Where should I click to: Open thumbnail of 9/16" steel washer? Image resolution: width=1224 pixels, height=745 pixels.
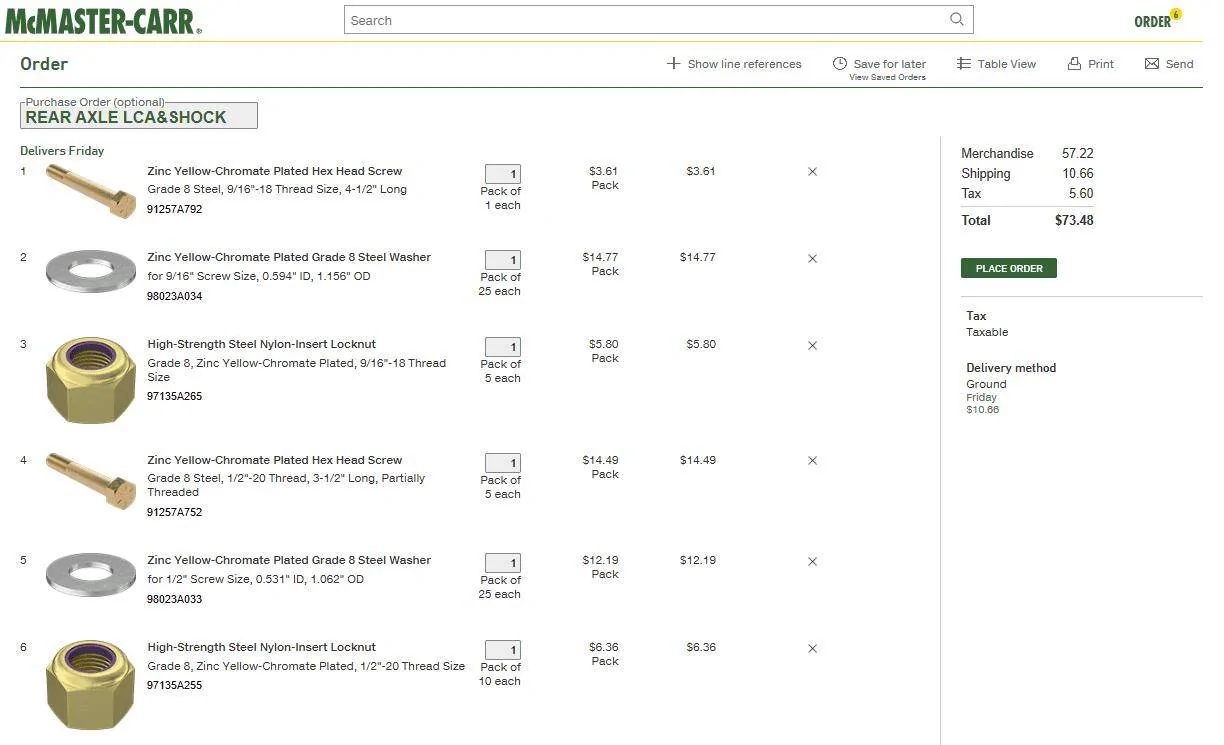coord(91,271)
